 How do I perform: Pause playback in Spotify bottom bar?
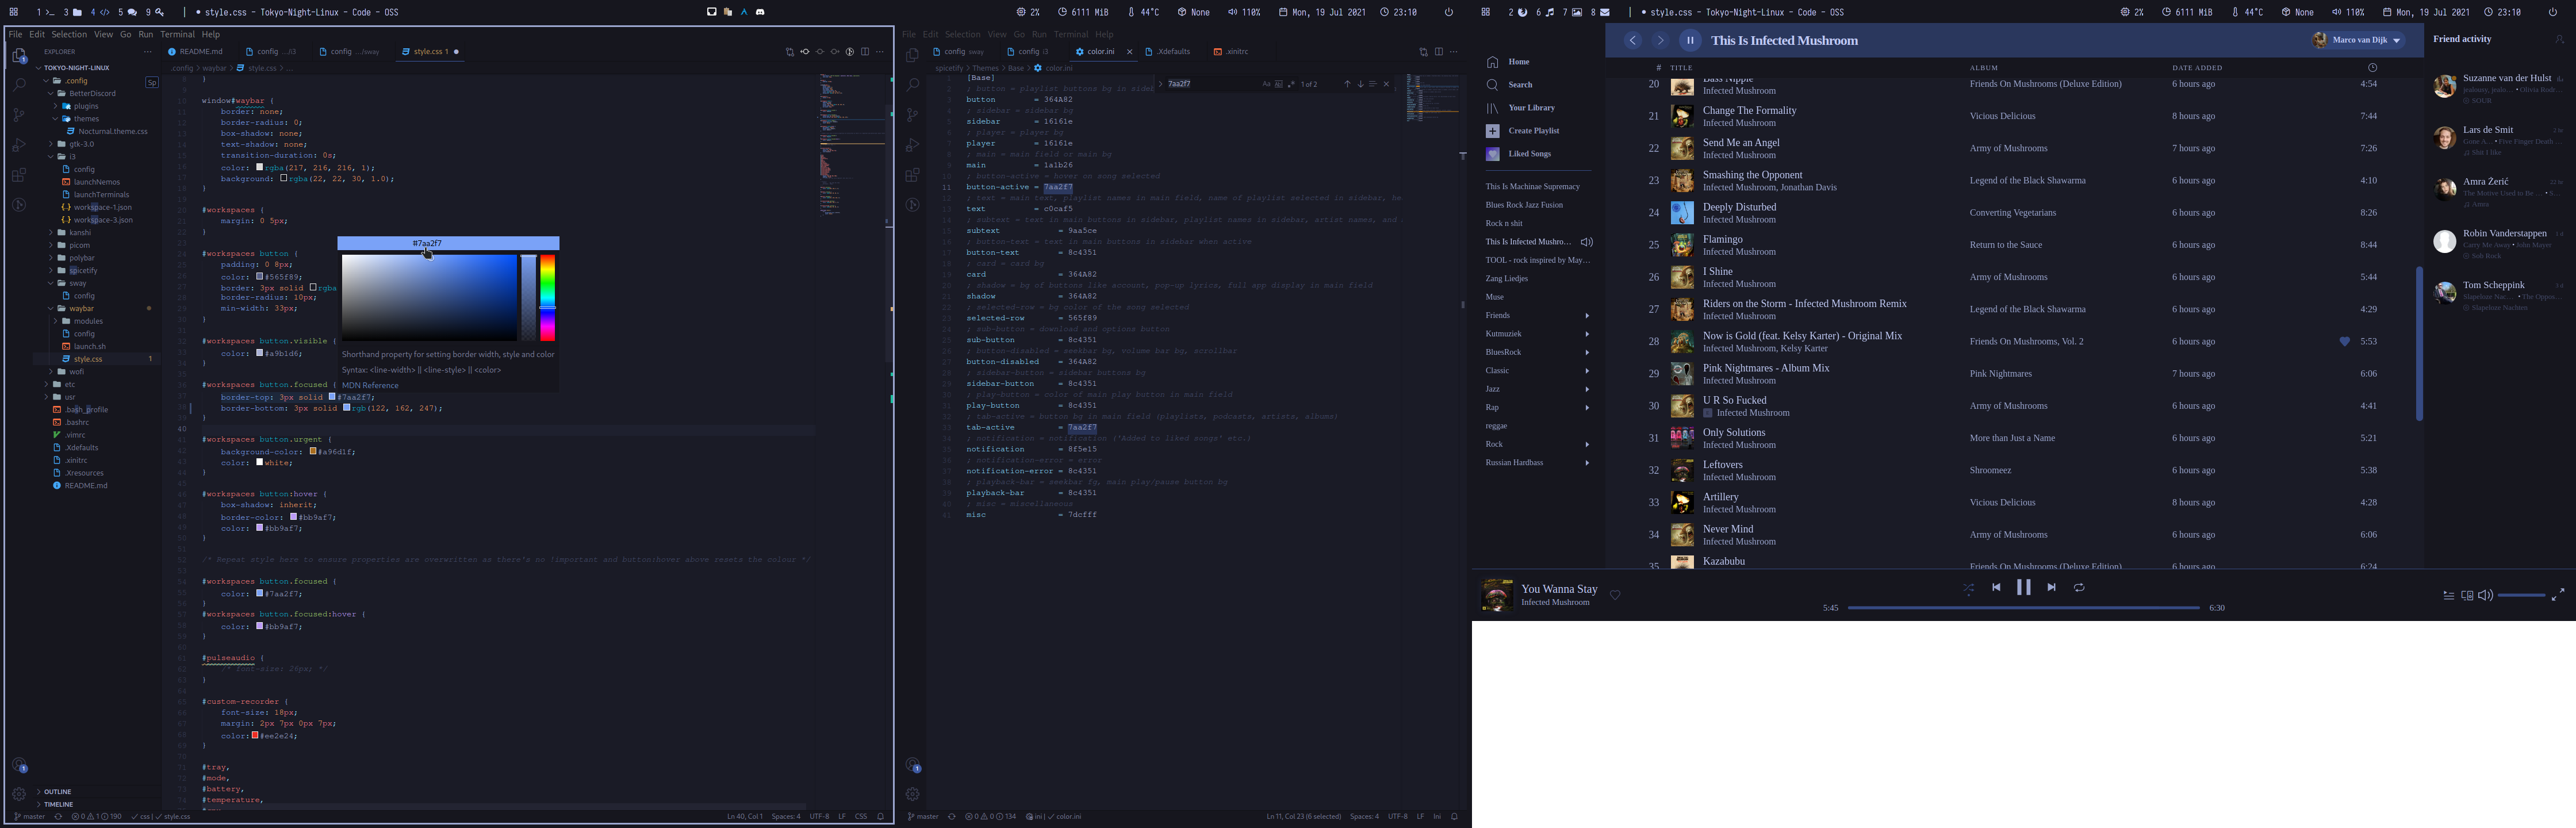2023,587
